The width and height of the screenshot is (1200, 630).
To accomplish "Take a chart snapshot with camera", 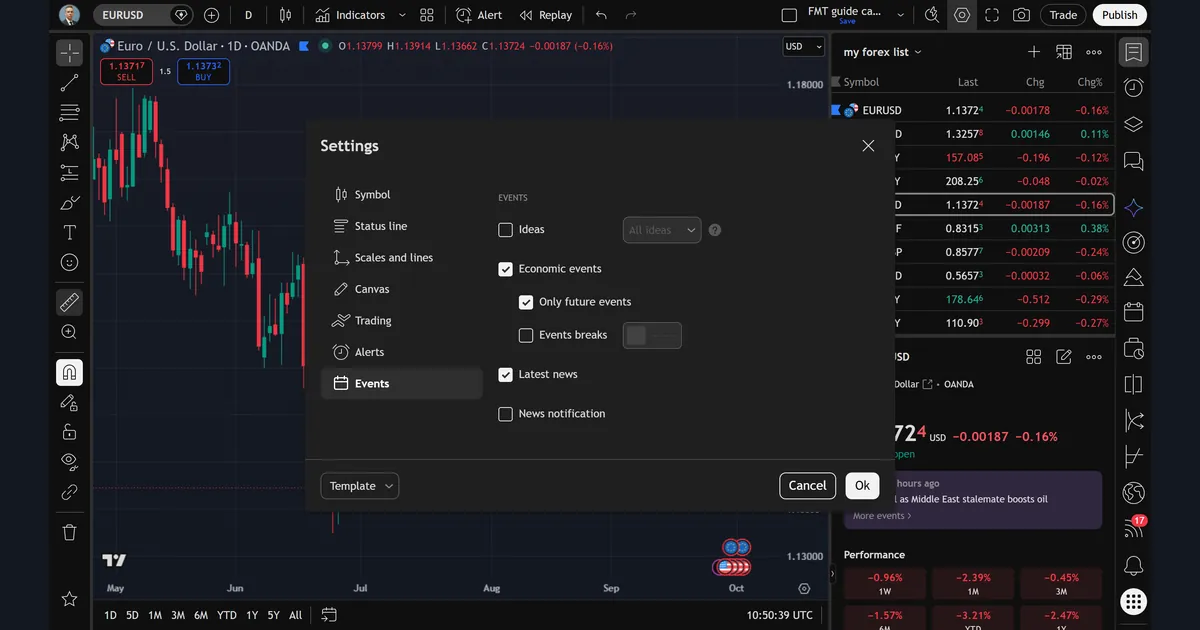I will point(1021,15).
